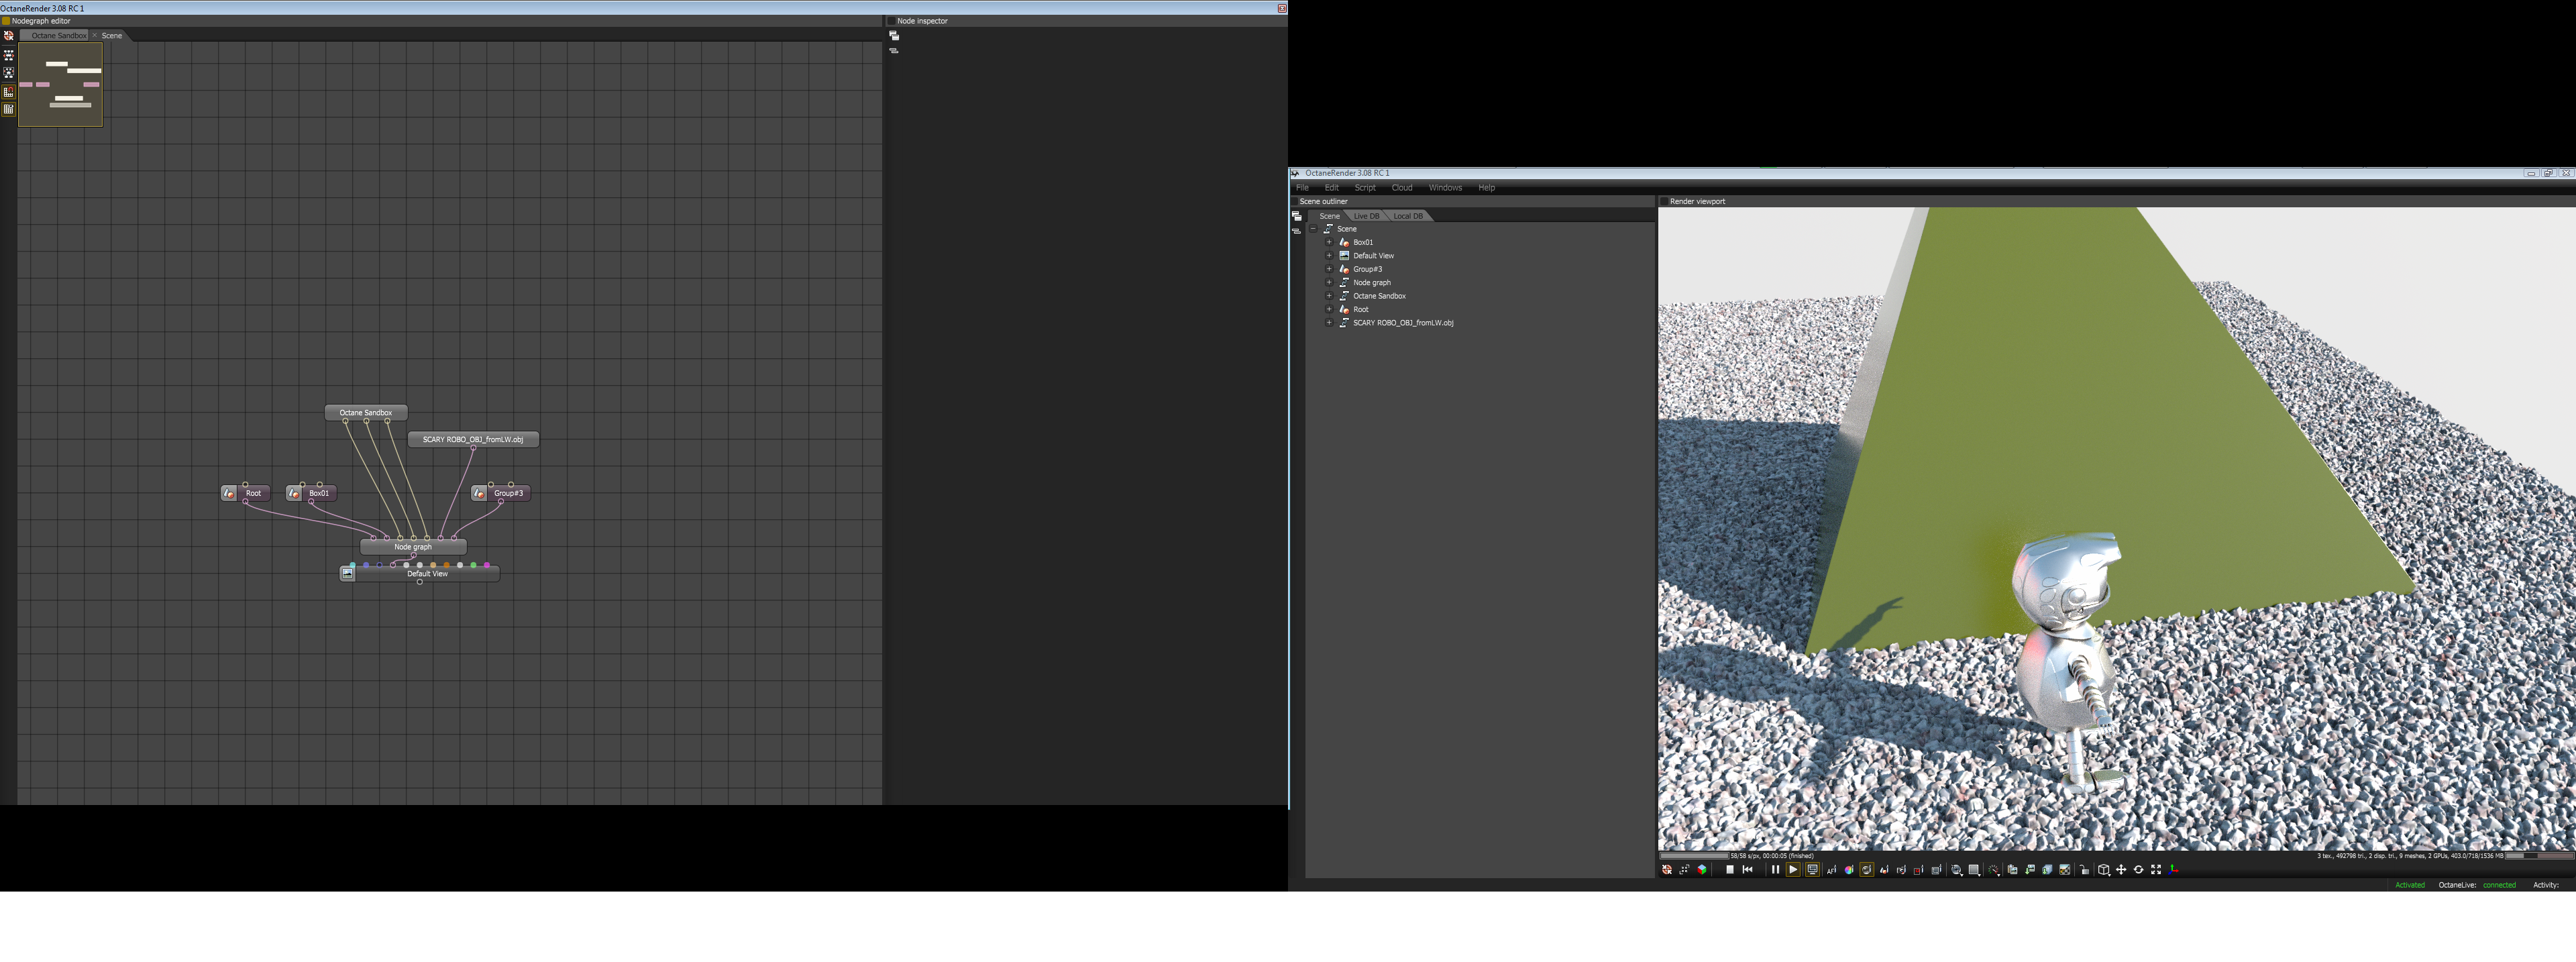Select the SCARY ROBO_OBJ_fromLW.obj node
Screen dimensions: 2576x962
[473, 439]
